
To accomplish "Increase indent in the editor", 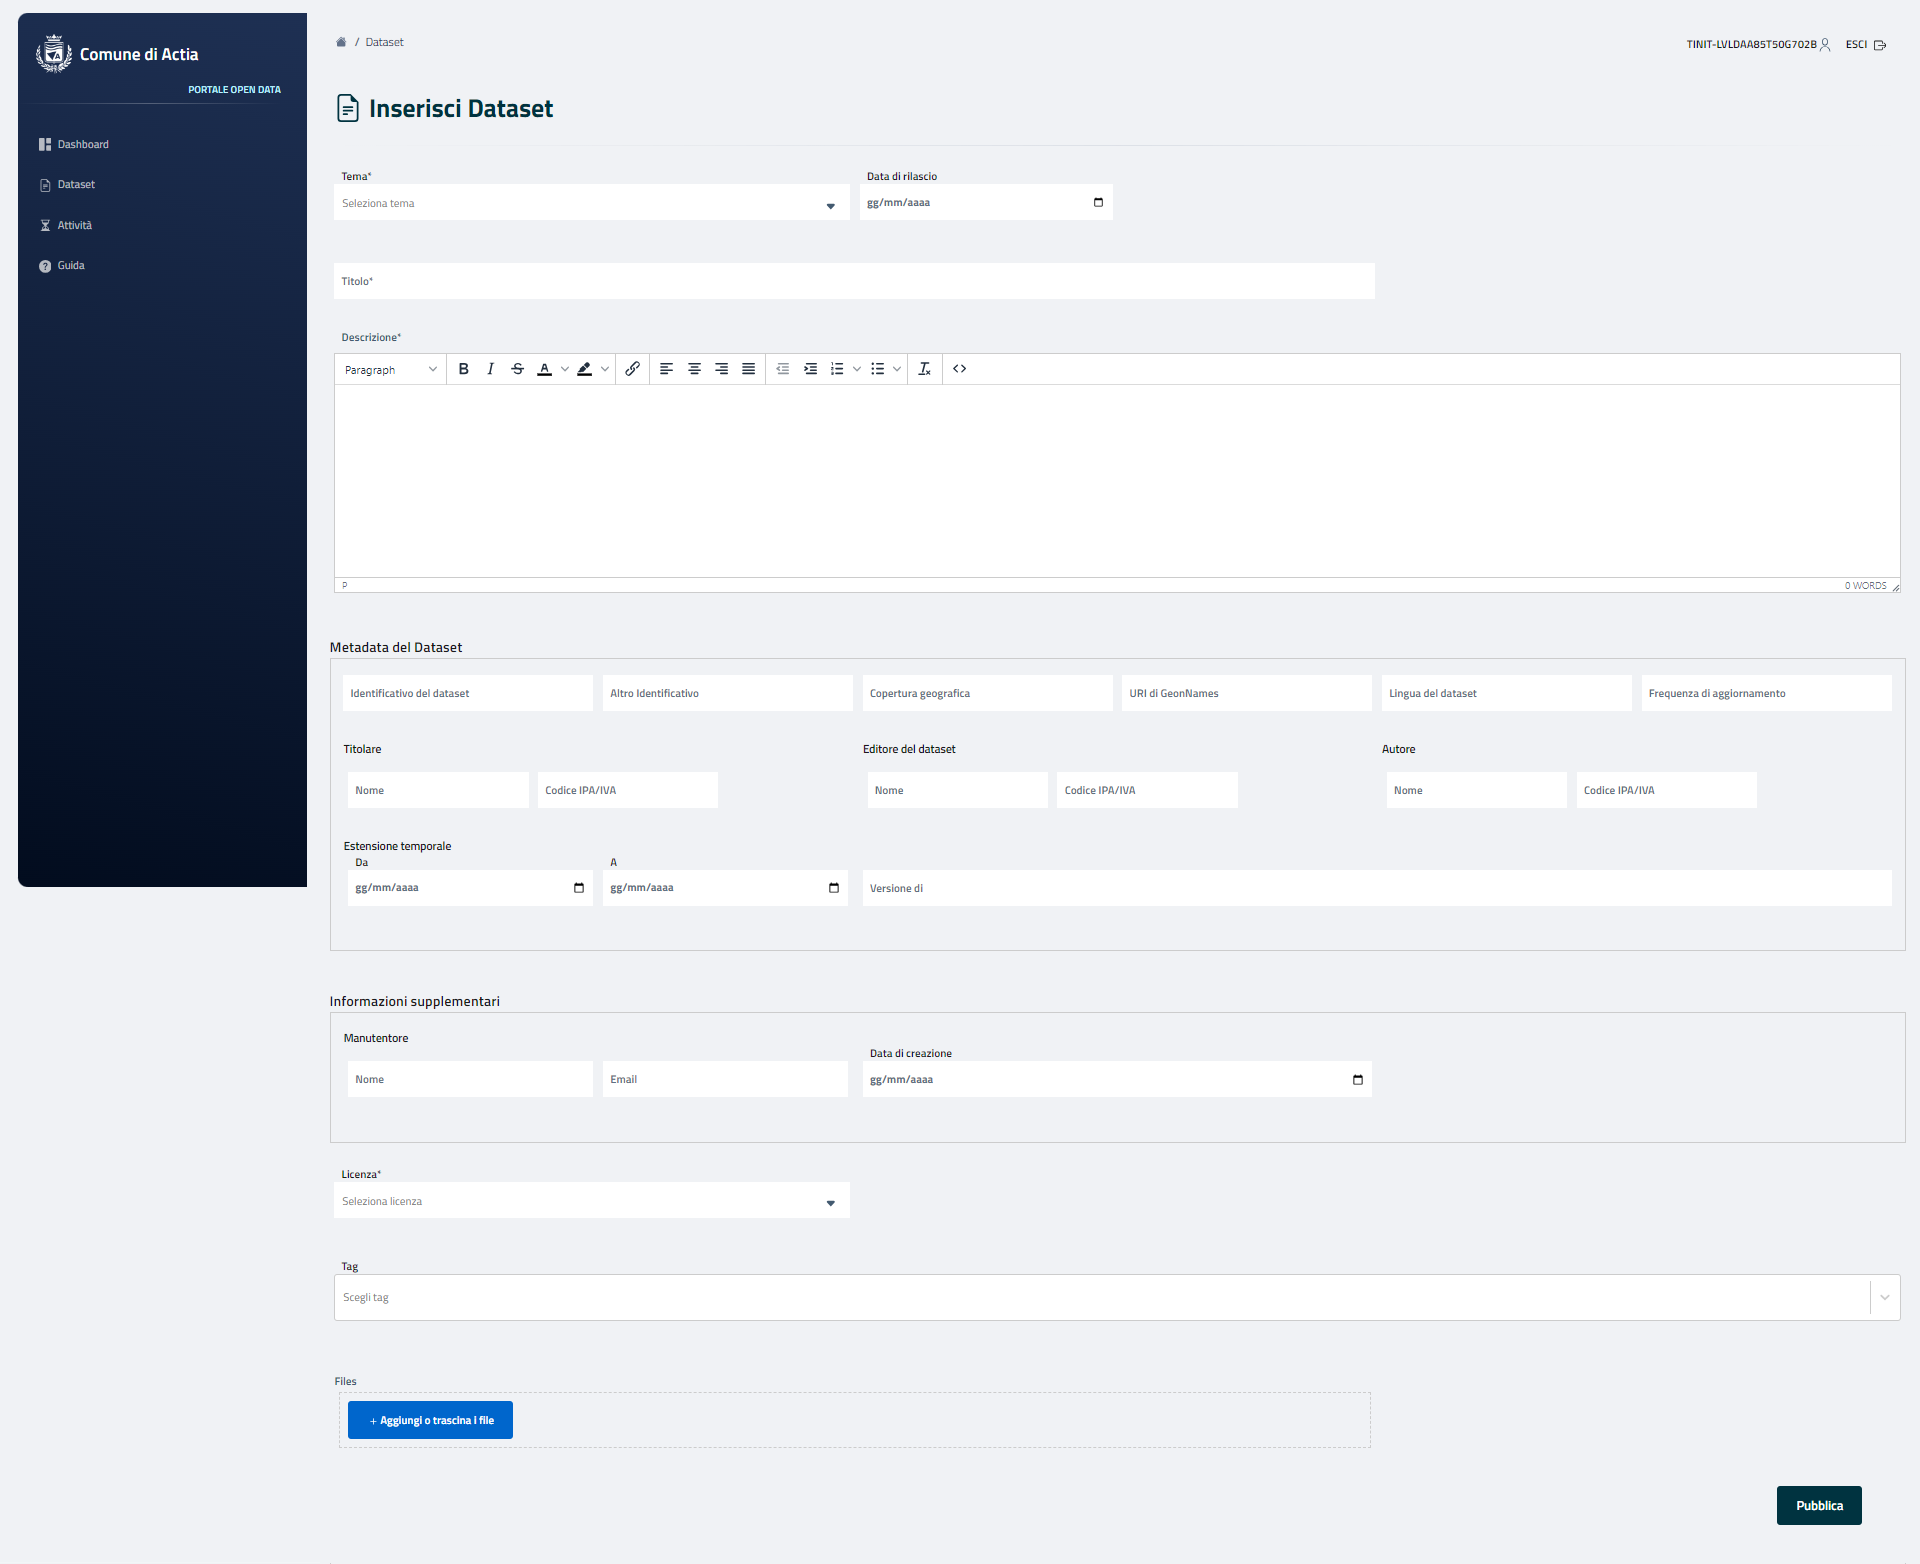I will pos(810,369).
